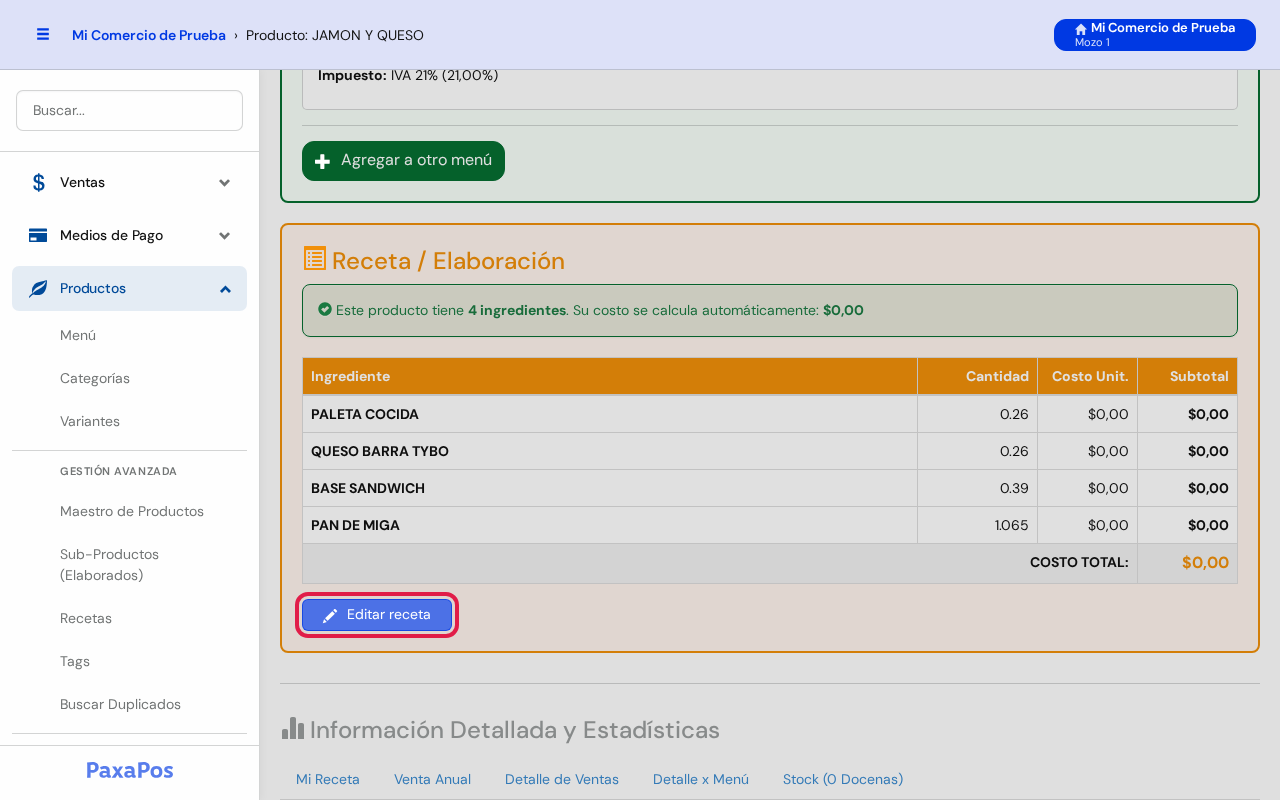Switch to the Mi Receta tab
The height and width of the screenshot is (800, 1280).
tap(328, 779)
